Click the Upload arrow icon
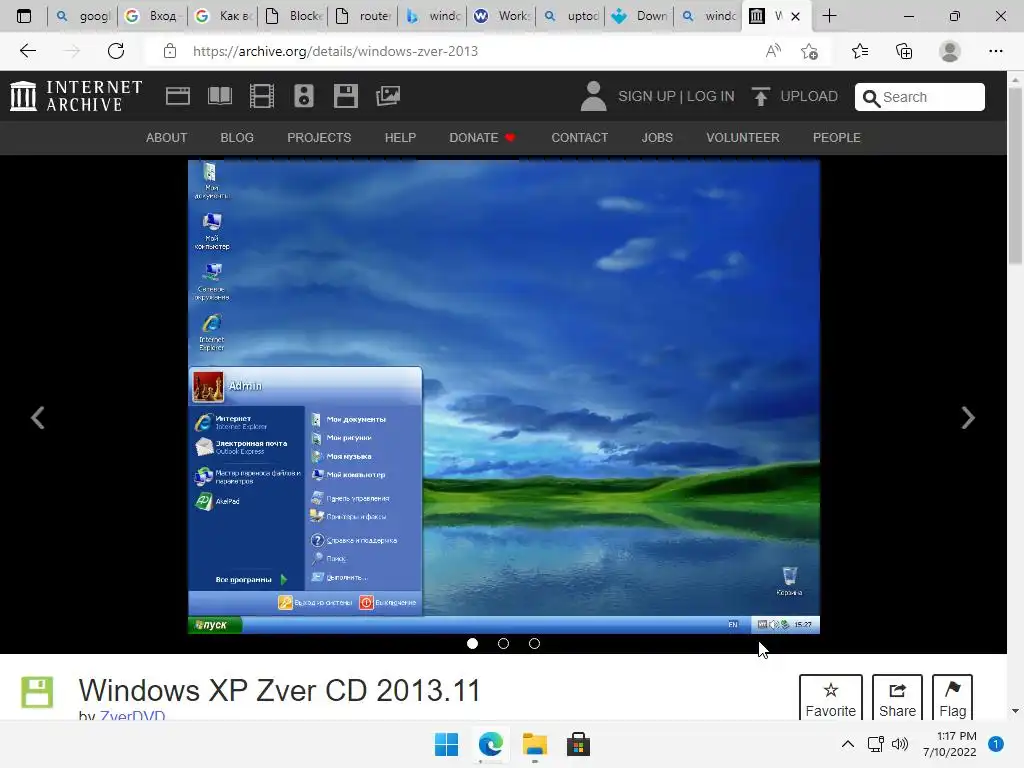Image resolution: width=1024 pixels, height=768 pixels. tap(760, 96)
